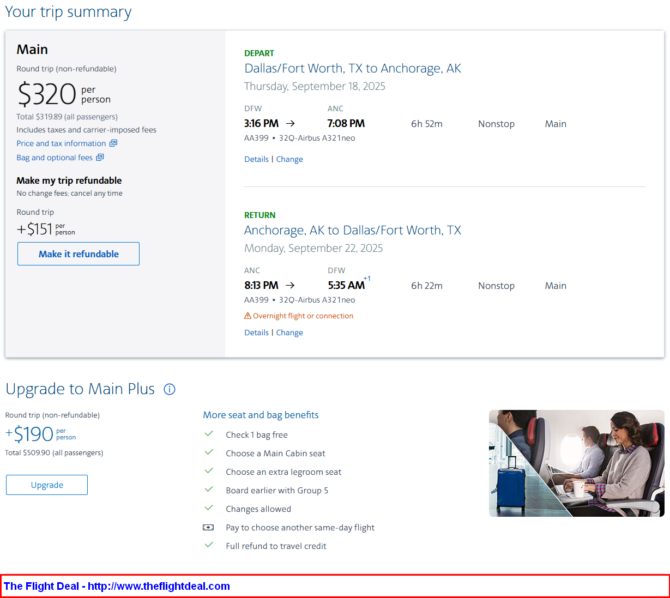Click the $320 per person price
The width and height of the screenshot is (670, 598).
coord(64,94)
